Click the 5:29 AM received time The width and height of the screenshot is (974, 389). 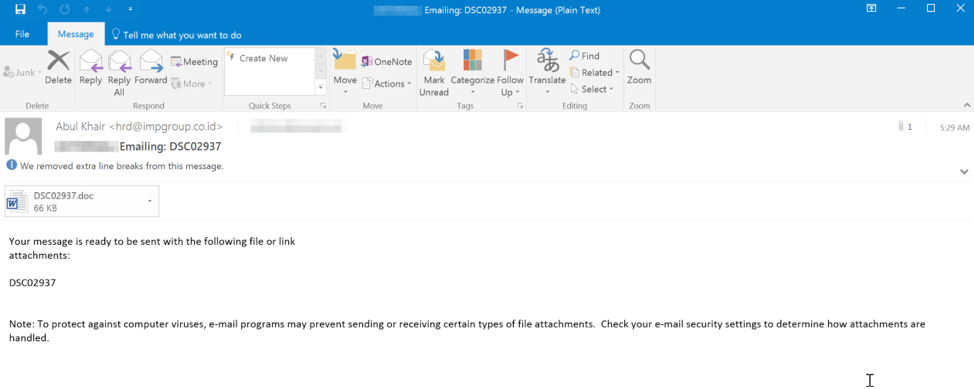955,127
